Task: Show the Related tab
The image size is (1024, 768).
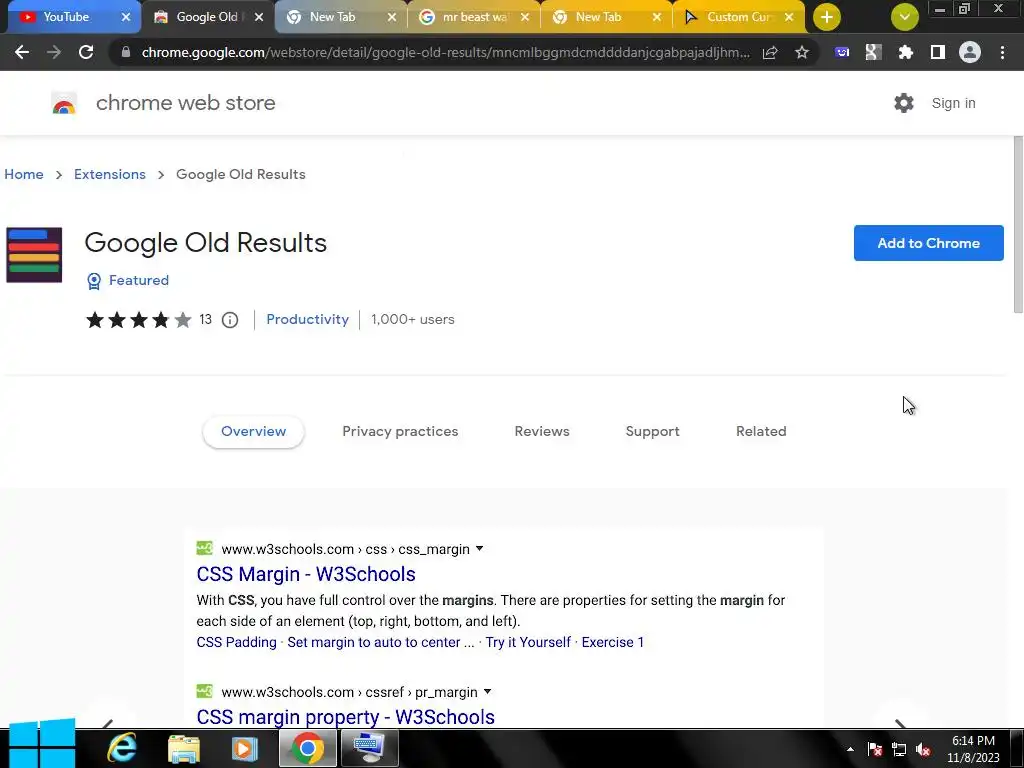Action: tap(761, 432)
